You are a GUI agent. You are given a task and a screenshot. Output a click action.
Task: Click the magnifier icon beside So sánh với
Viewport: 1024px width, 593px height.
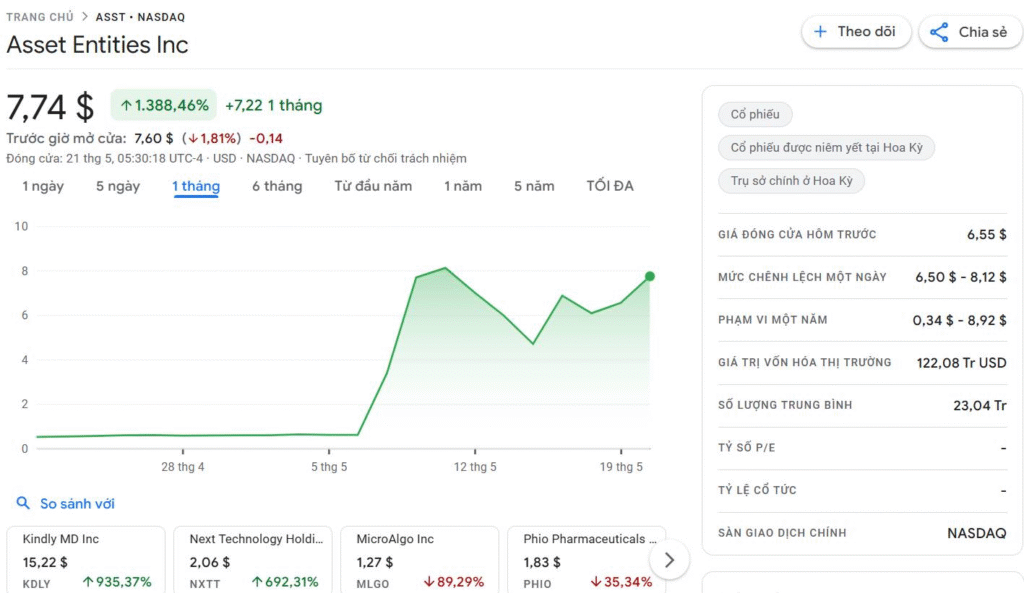(23, 503)
